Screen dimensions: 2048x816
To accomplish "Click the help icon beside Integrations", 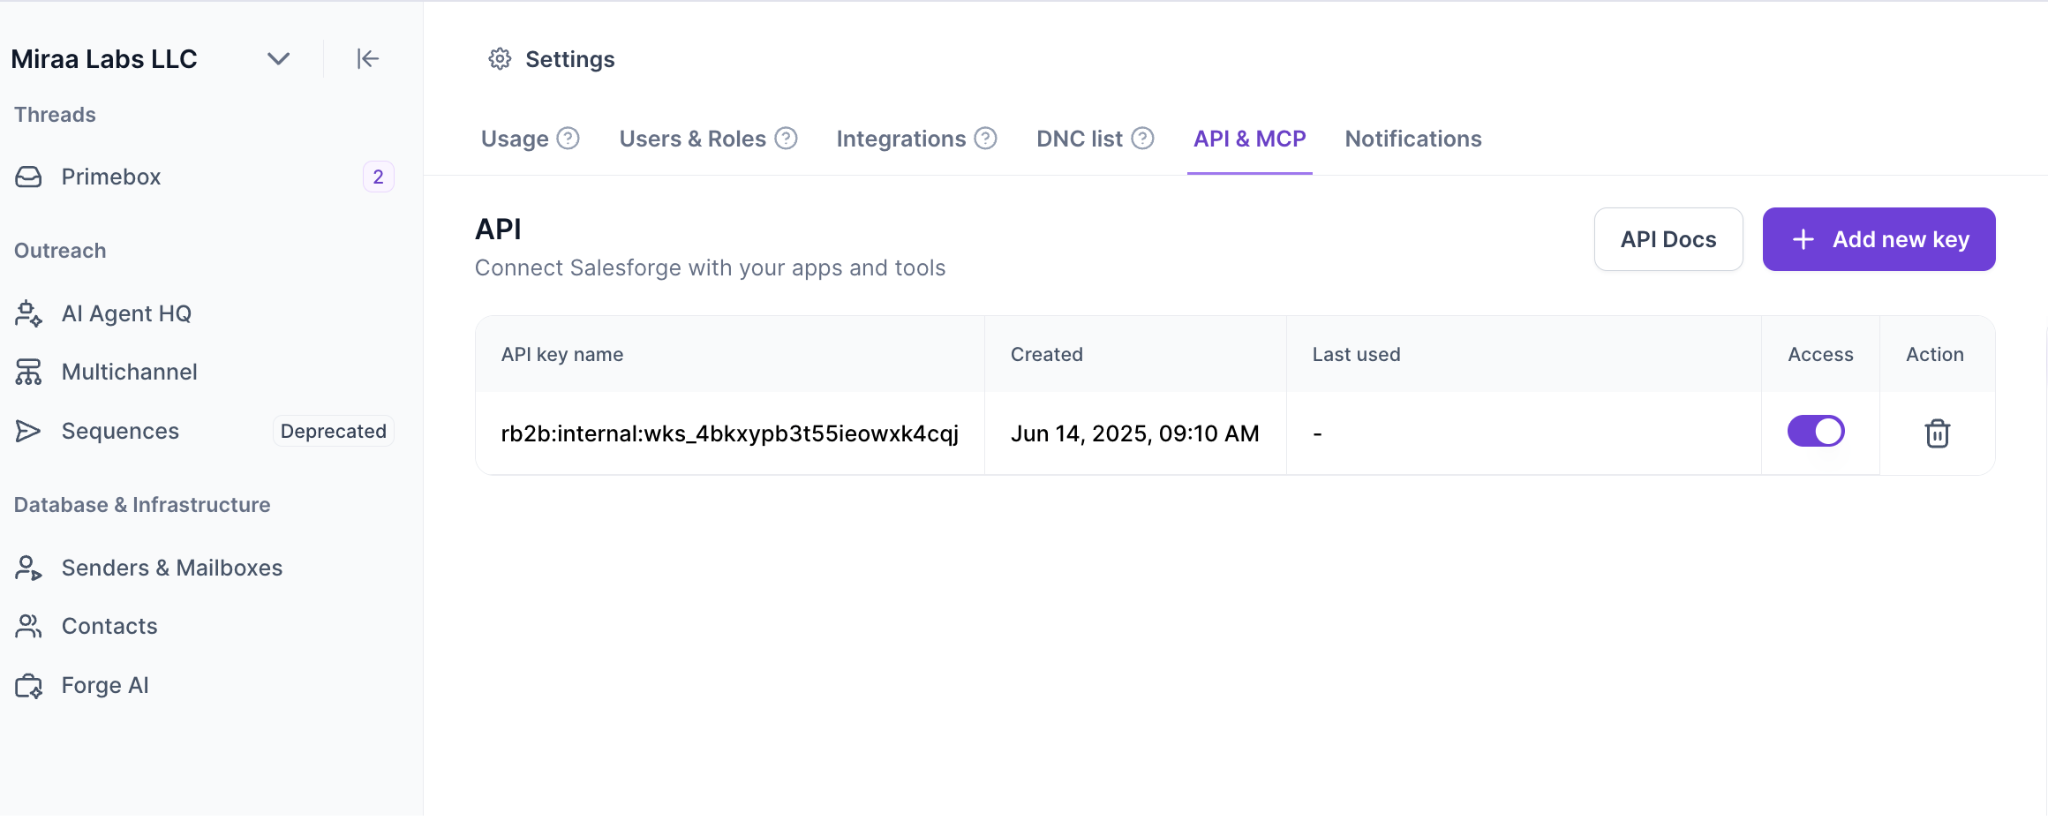I will click(x=986, y=138).
